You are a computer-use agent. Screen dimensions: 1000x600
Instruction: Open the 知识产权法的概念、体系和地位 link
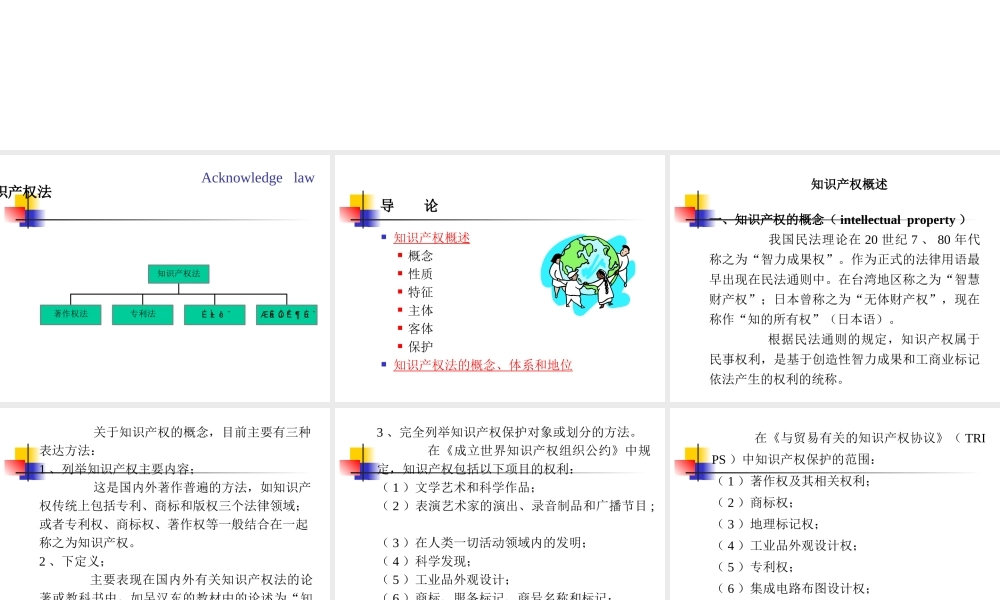click(x=481, y=364)
